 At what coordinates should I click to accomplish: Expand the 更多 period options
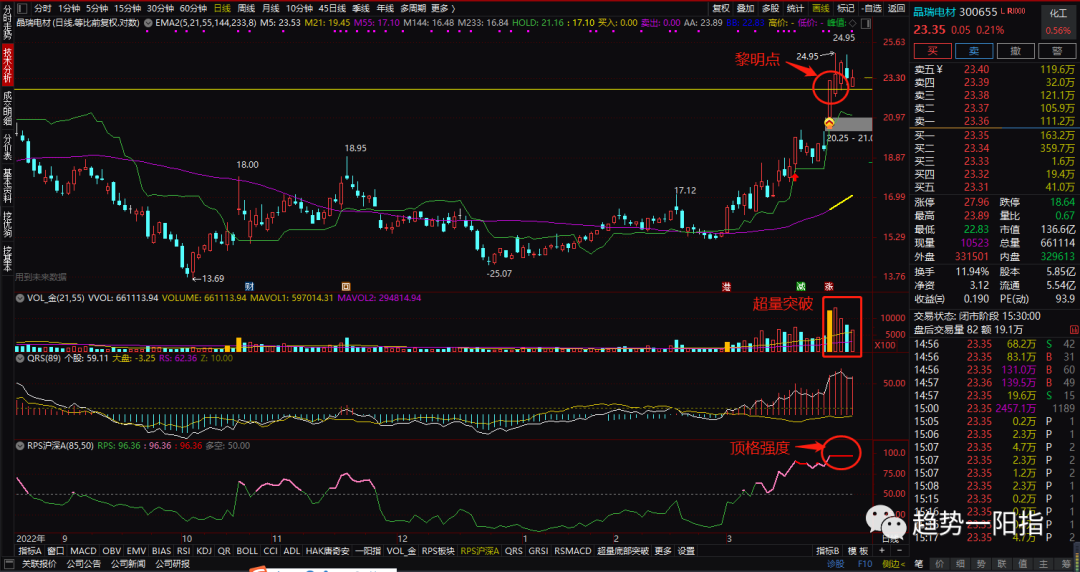(442, 8)
